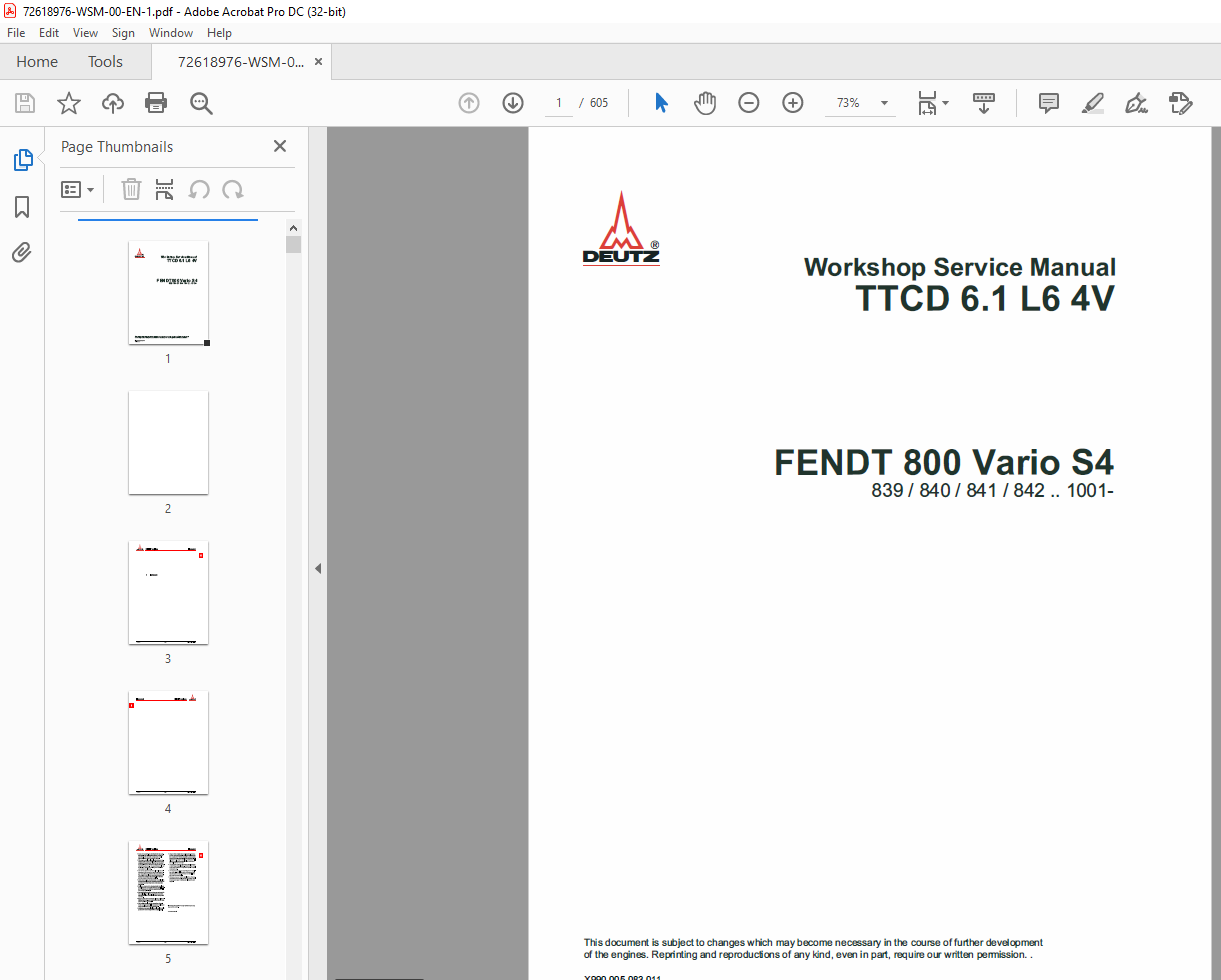Open the Fill & Sign pen tool
The height and width of the screenshot is (980, 1221).
tap(1136, 103)
